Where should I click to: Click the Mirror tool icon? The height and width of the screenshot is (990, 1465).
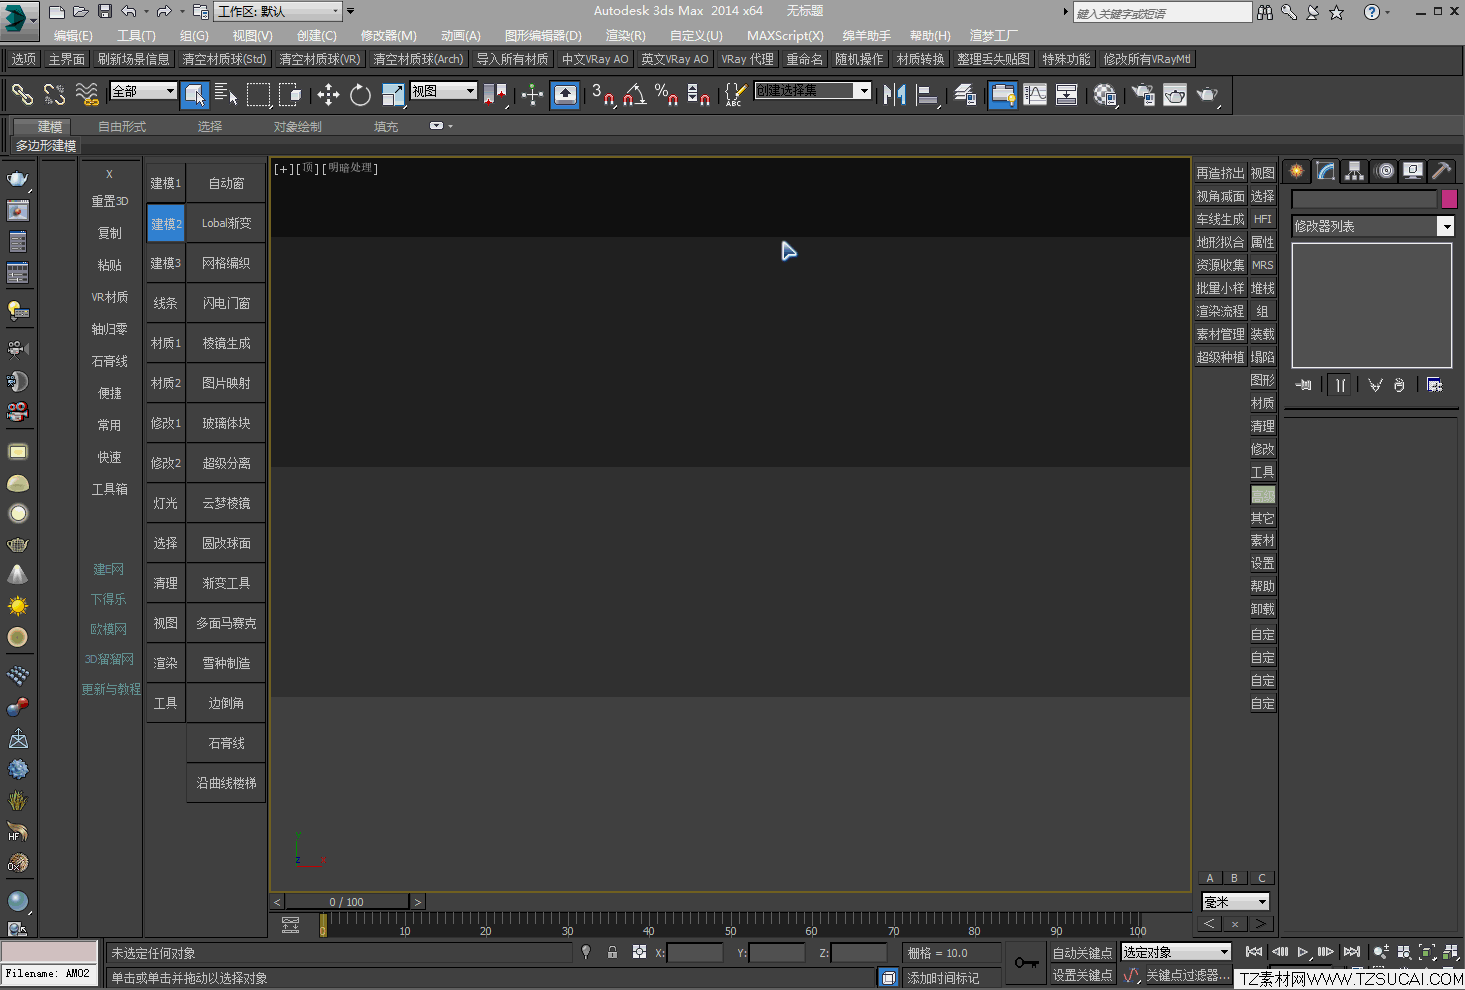[x=894, y=95]
